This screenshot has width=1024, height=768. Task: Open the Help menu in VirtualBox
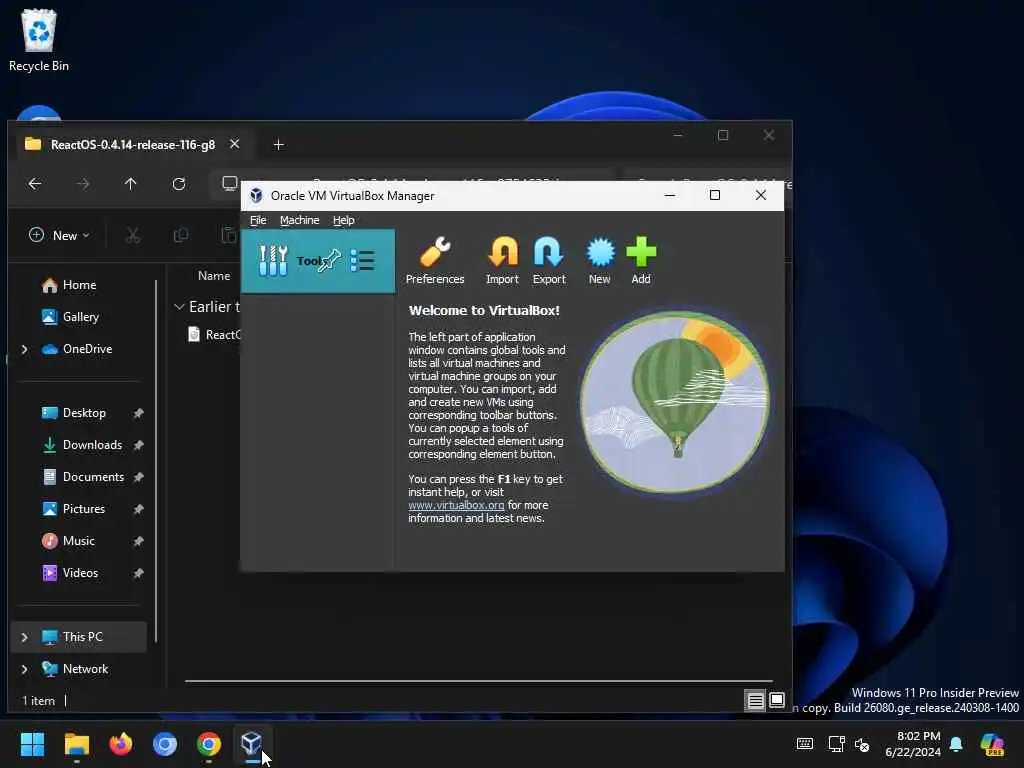[x=344, y=220]
